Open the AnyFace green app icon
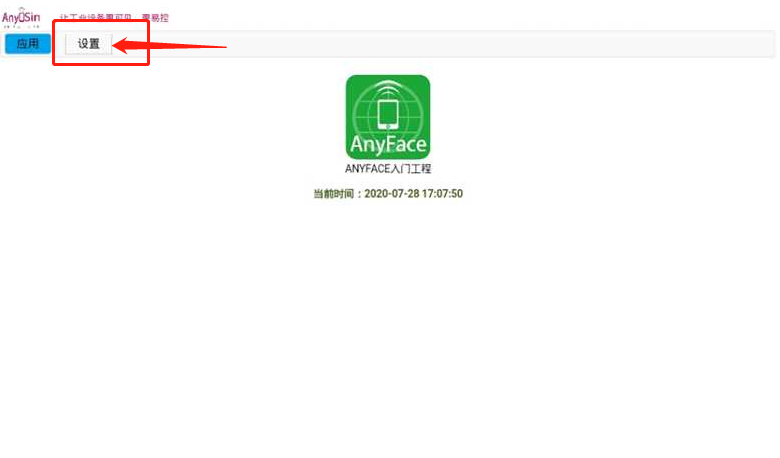This screenshot has height=458, width=780. pos(388,117)
